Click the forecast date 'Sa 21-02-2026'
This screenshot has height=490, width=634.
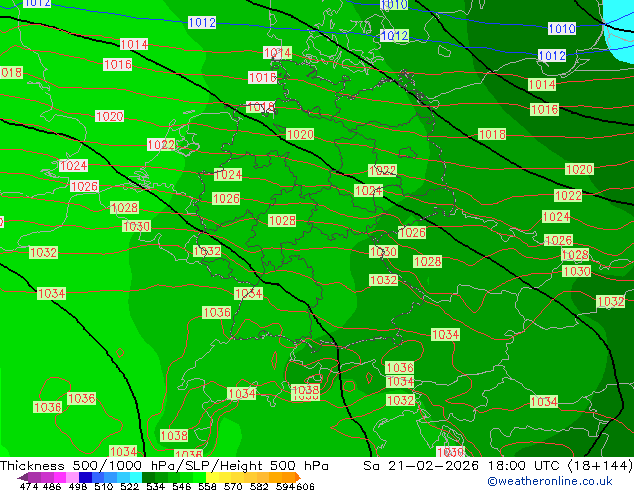421,466
